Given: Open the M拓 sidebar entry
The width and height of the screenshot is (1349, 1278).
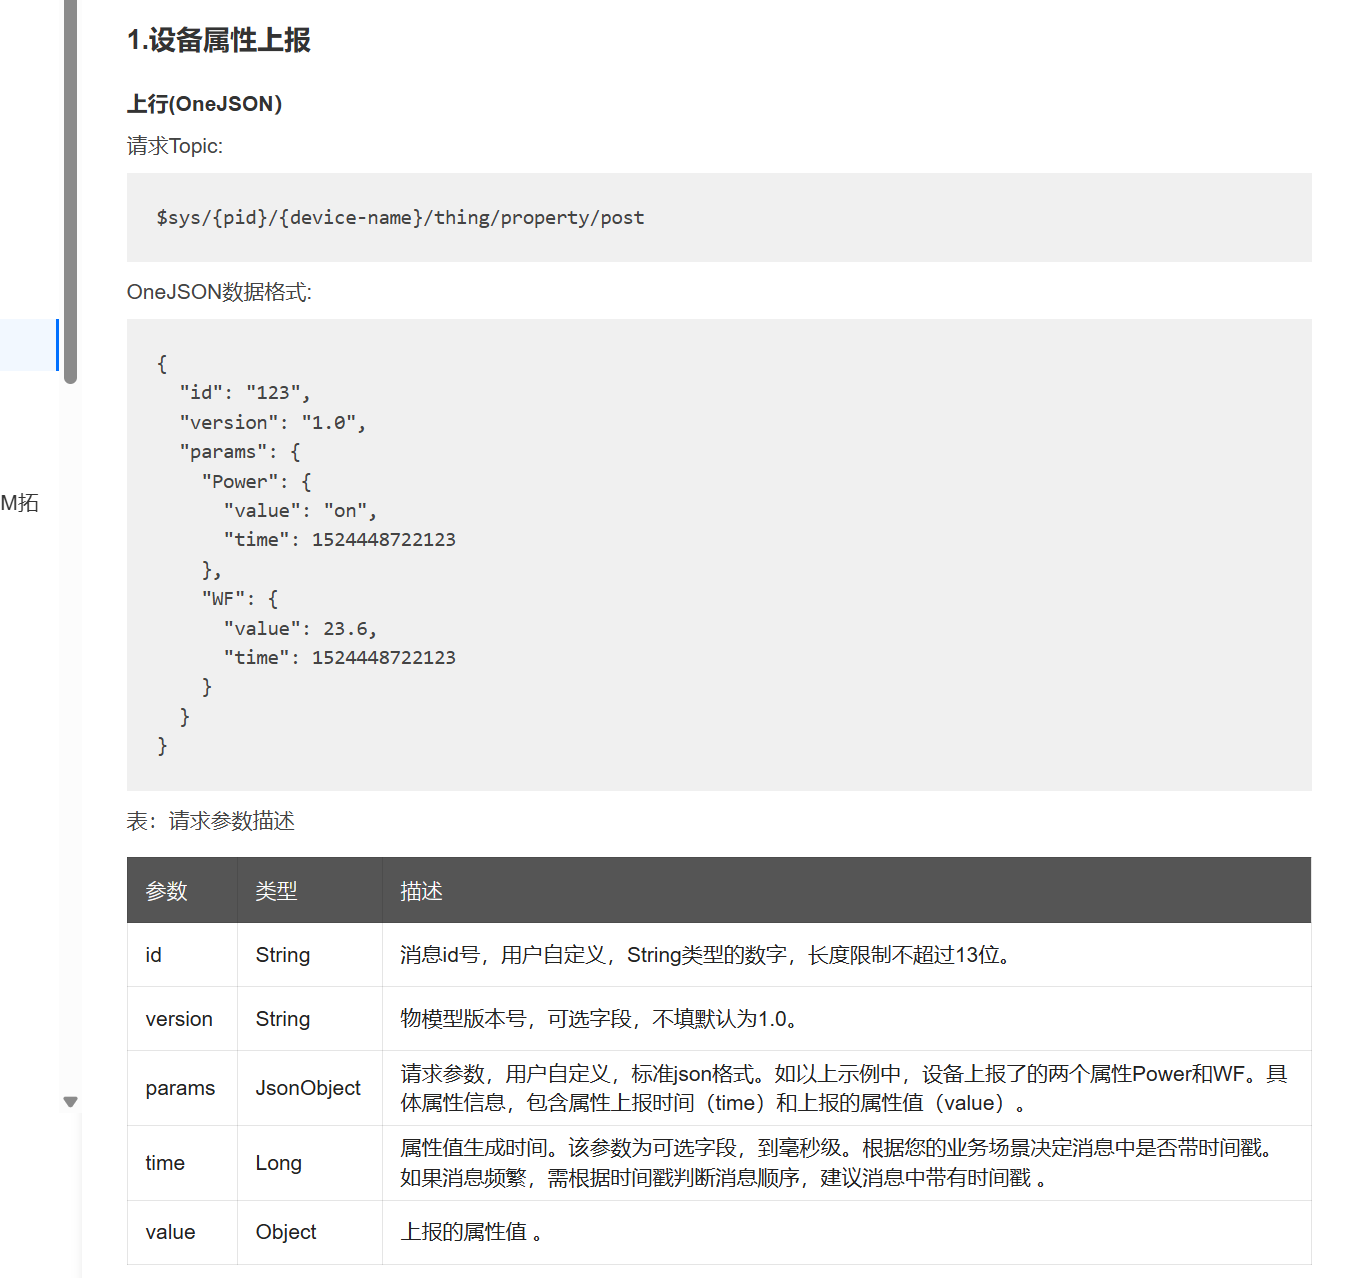Looking at the screenshot, I should tap(21, 503).
